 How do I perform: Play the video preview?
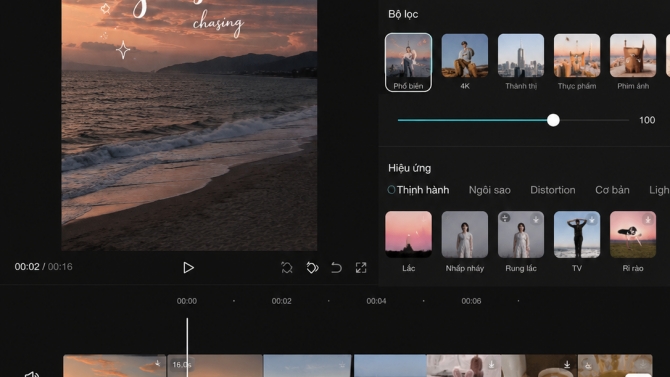(x=188, y=268)
